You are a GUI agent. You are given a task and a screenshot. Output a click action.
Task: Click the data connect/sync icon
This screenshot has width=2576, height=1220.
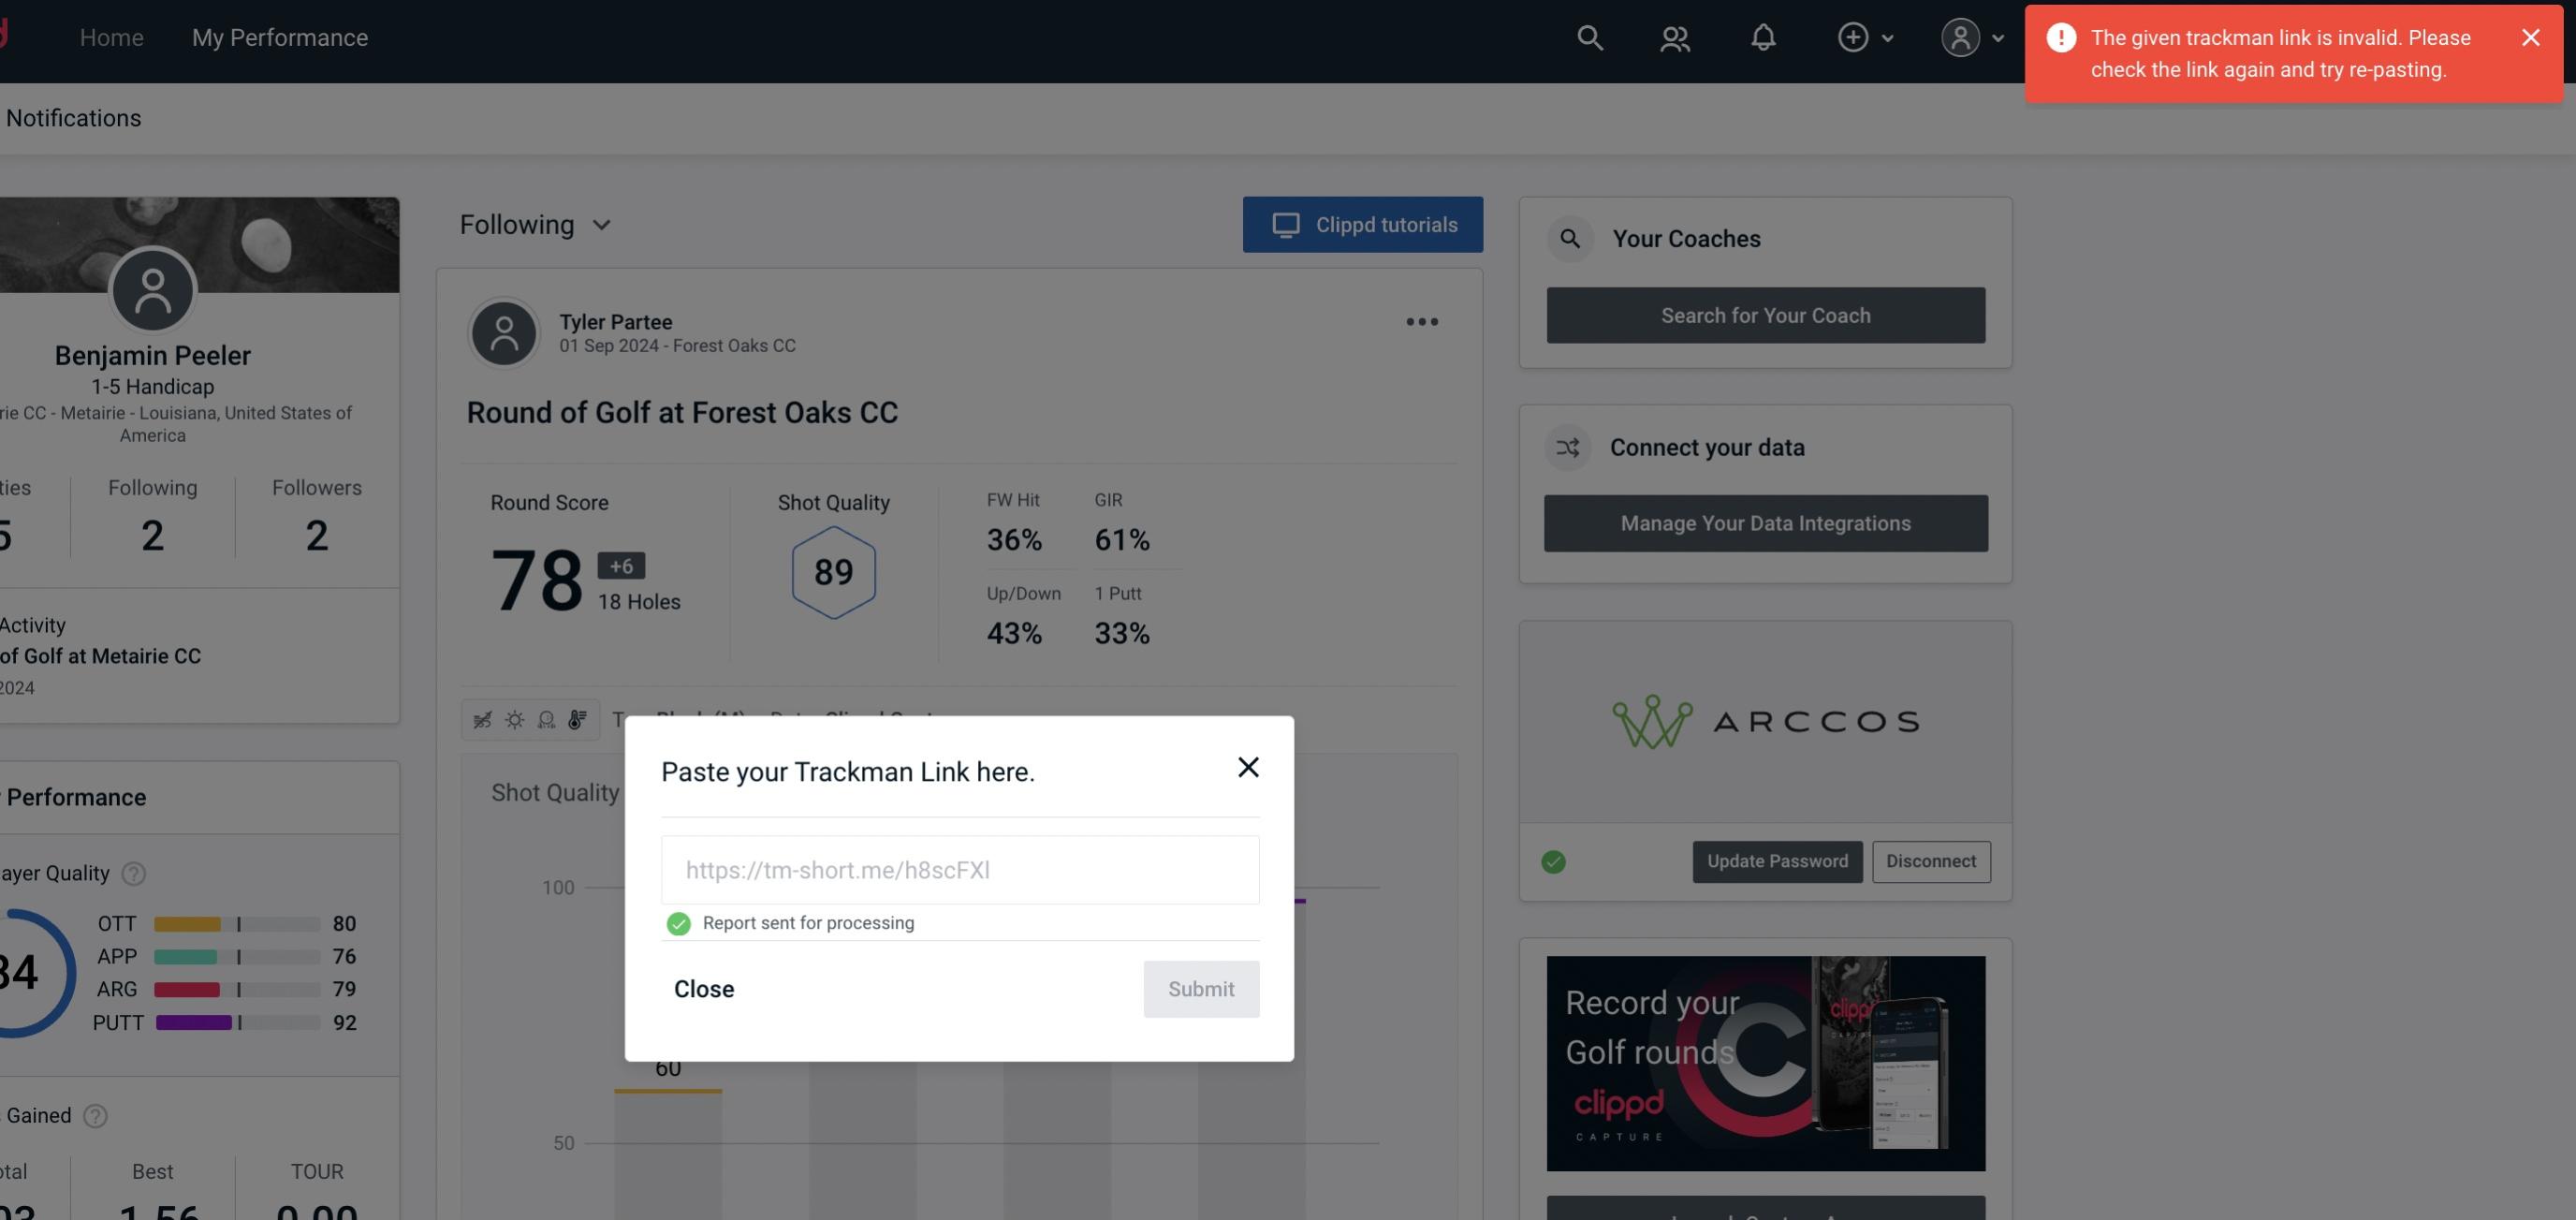coord(1566,446)
